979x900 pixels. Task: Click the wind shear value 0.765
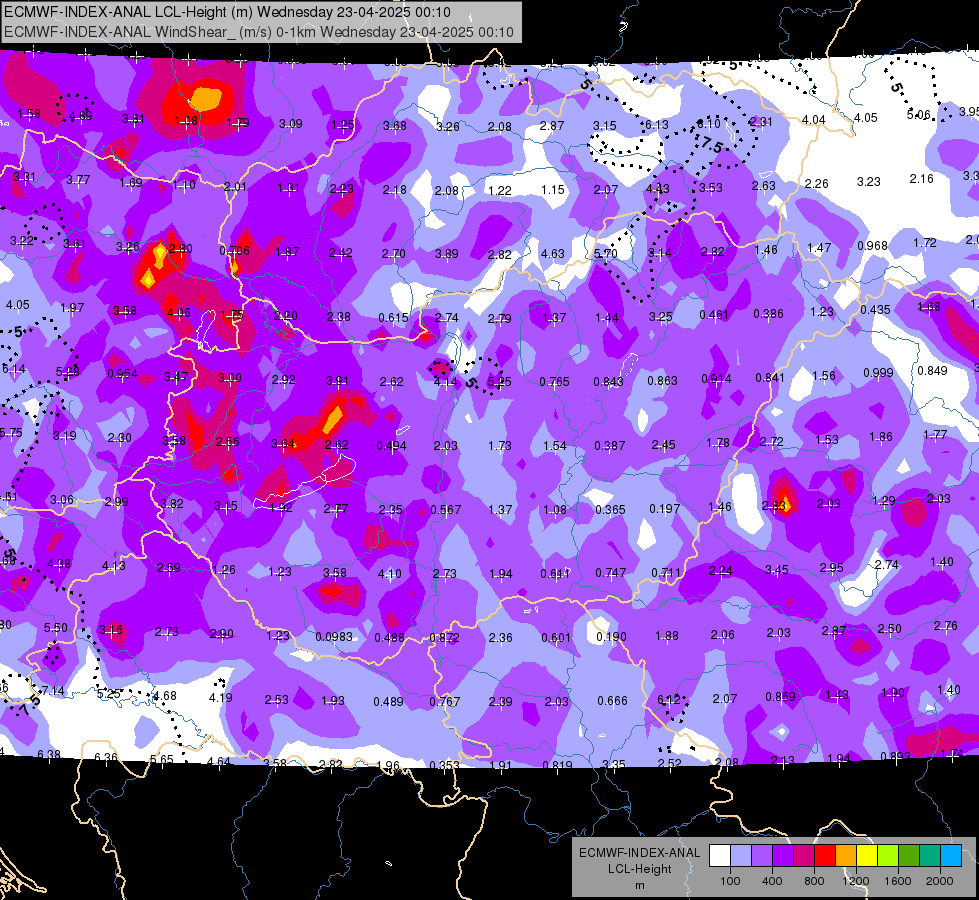[554, 381]
